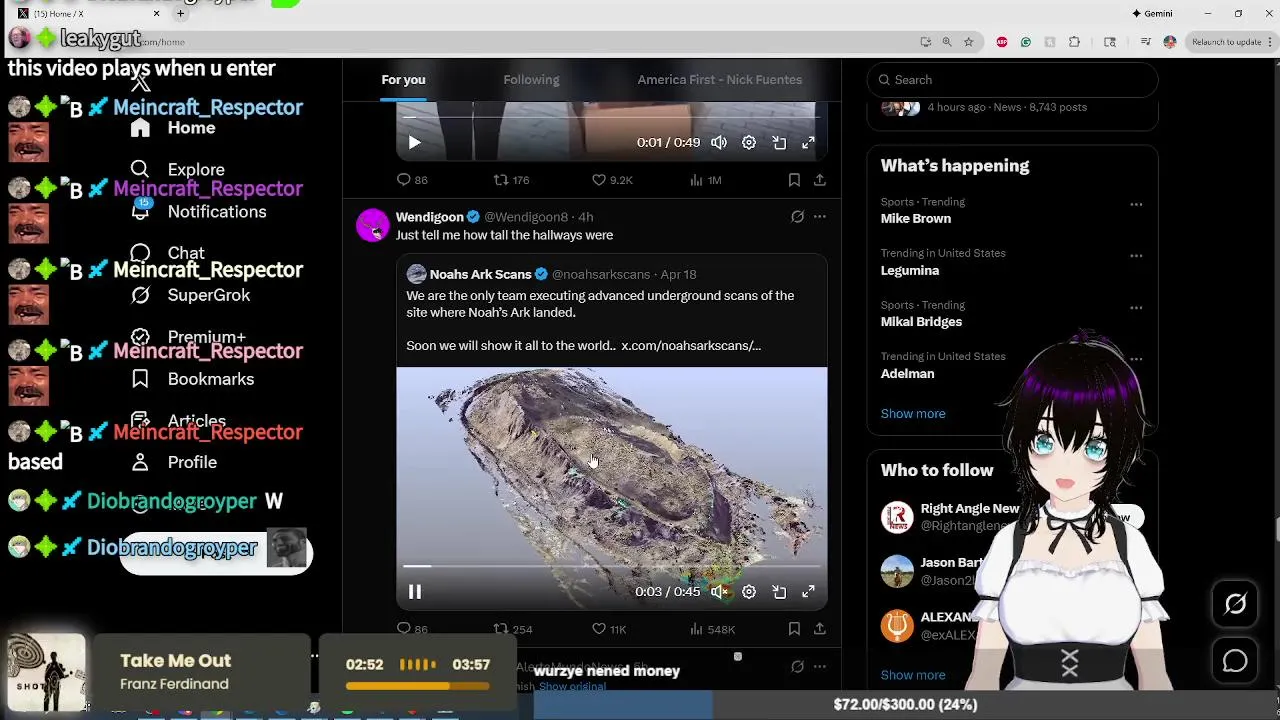Click the Grammarly extension icon
The width and height of the screenshot is (1280, 720).
[x=1026, y=42]
